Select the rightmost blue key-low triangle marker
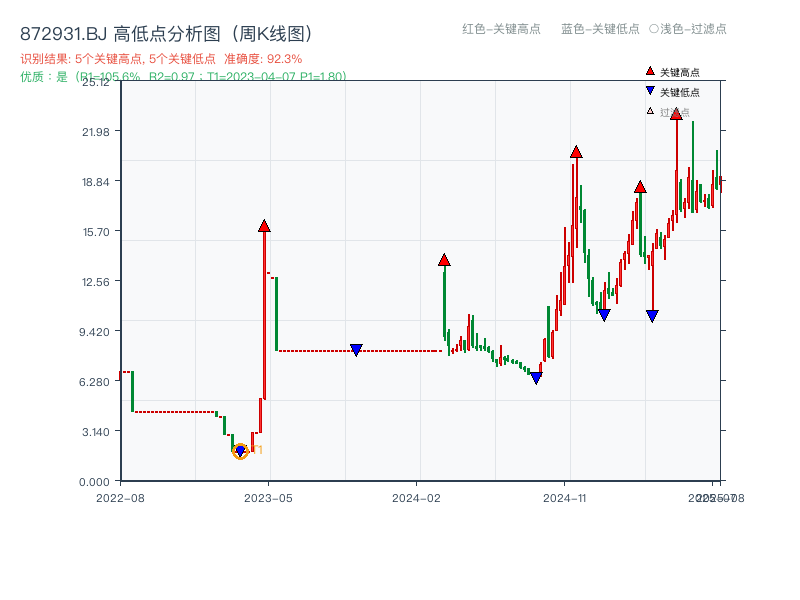 [x=652, y=314]
